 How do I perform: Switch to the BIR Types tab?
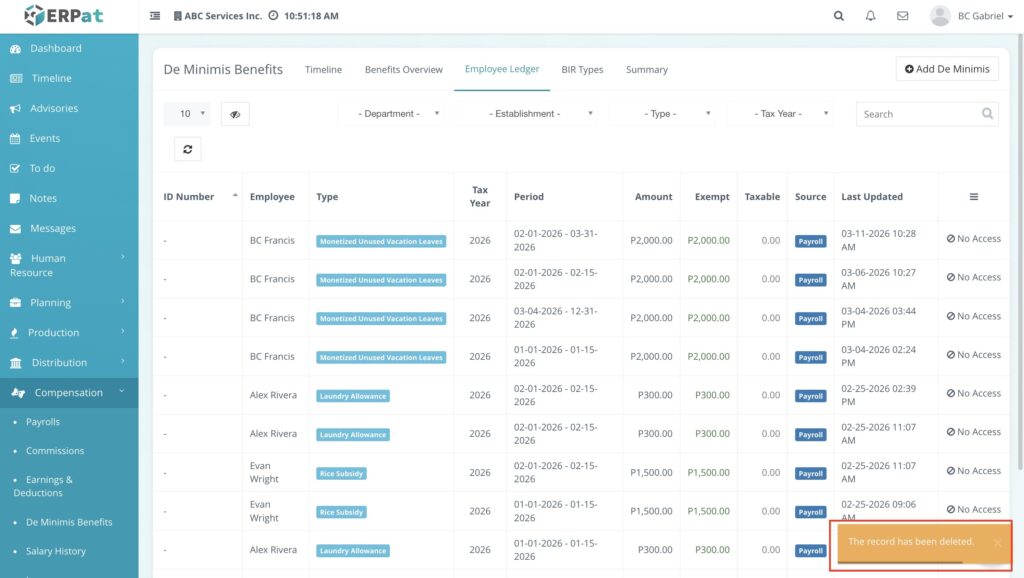(x=582, y=70)
